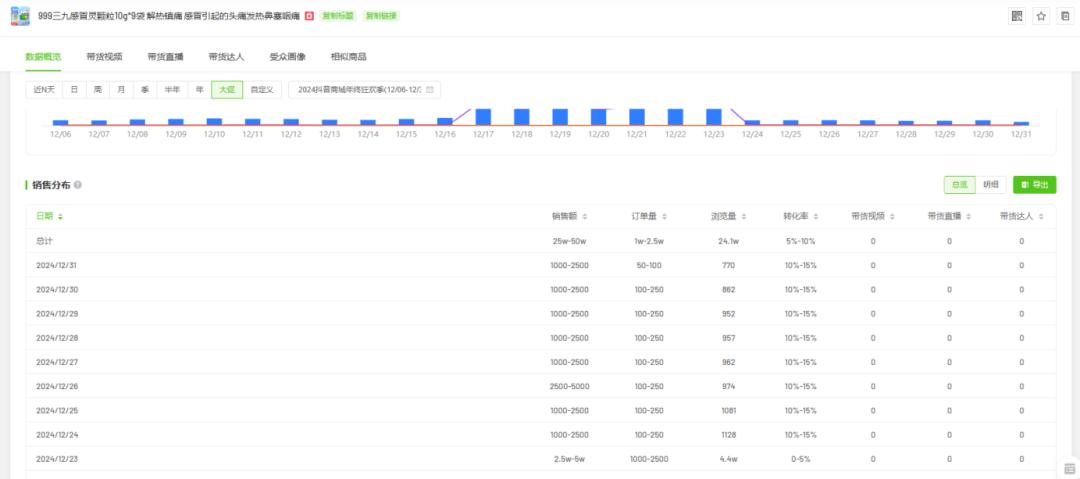Viewport: 1080px width, 479px height.
Task: Open the 受众画像 tab
Action: [x=288, y=57]
